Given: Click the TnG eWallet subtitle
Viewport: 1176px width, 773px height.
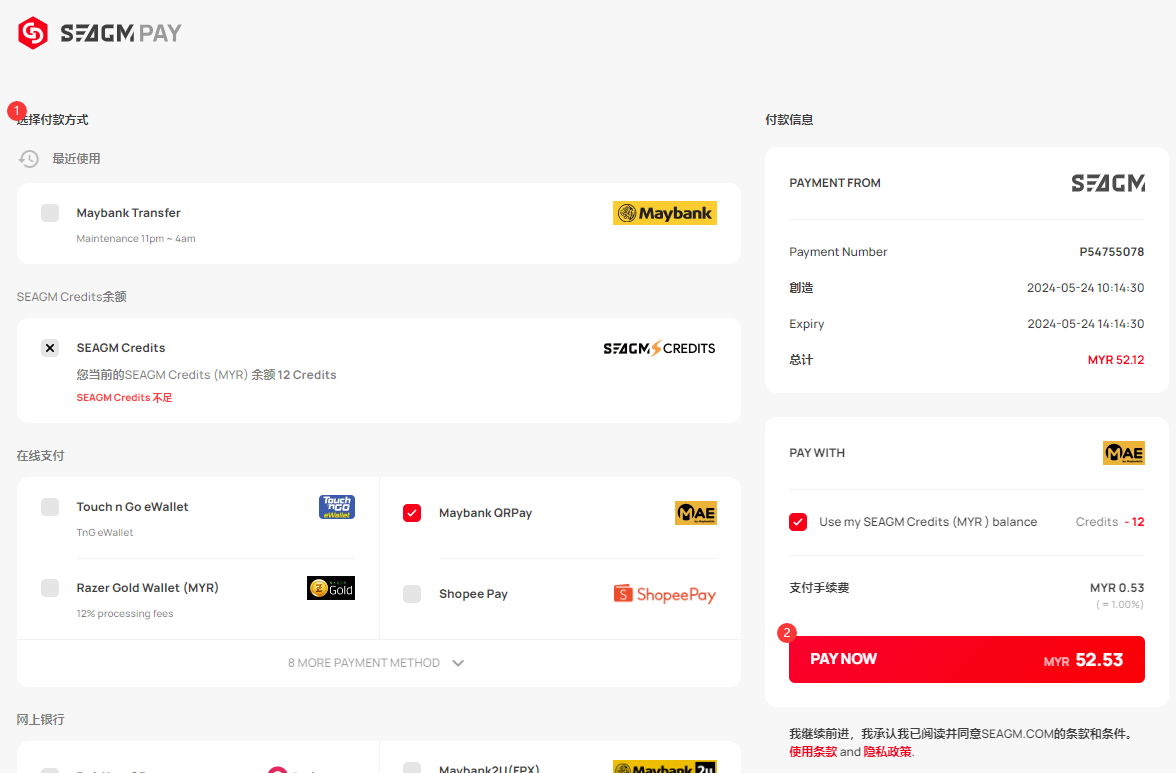Looking at the screenshot, I should pyautogui.click(x=105, y=532).
